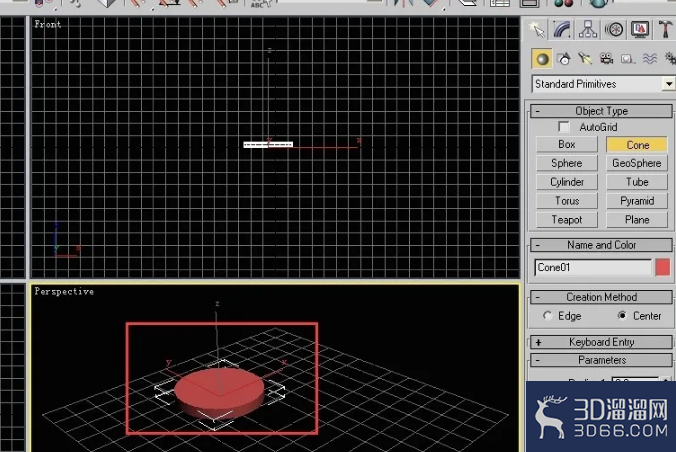The image size is (676, 452).
Task: Switch to the Display panel tab
Action: (640, 30)
